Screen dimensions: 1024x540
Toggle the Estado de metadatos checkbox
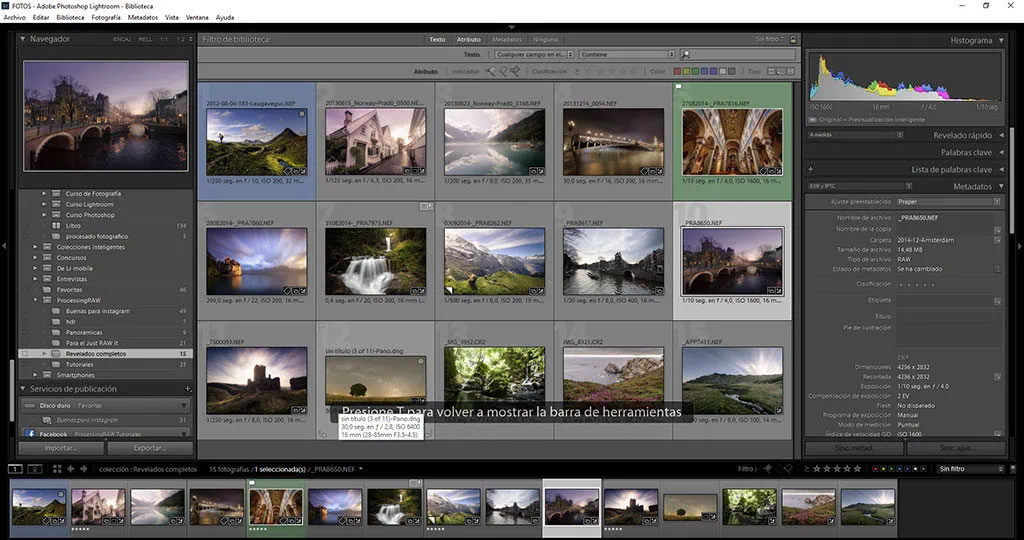pos(997,269)
